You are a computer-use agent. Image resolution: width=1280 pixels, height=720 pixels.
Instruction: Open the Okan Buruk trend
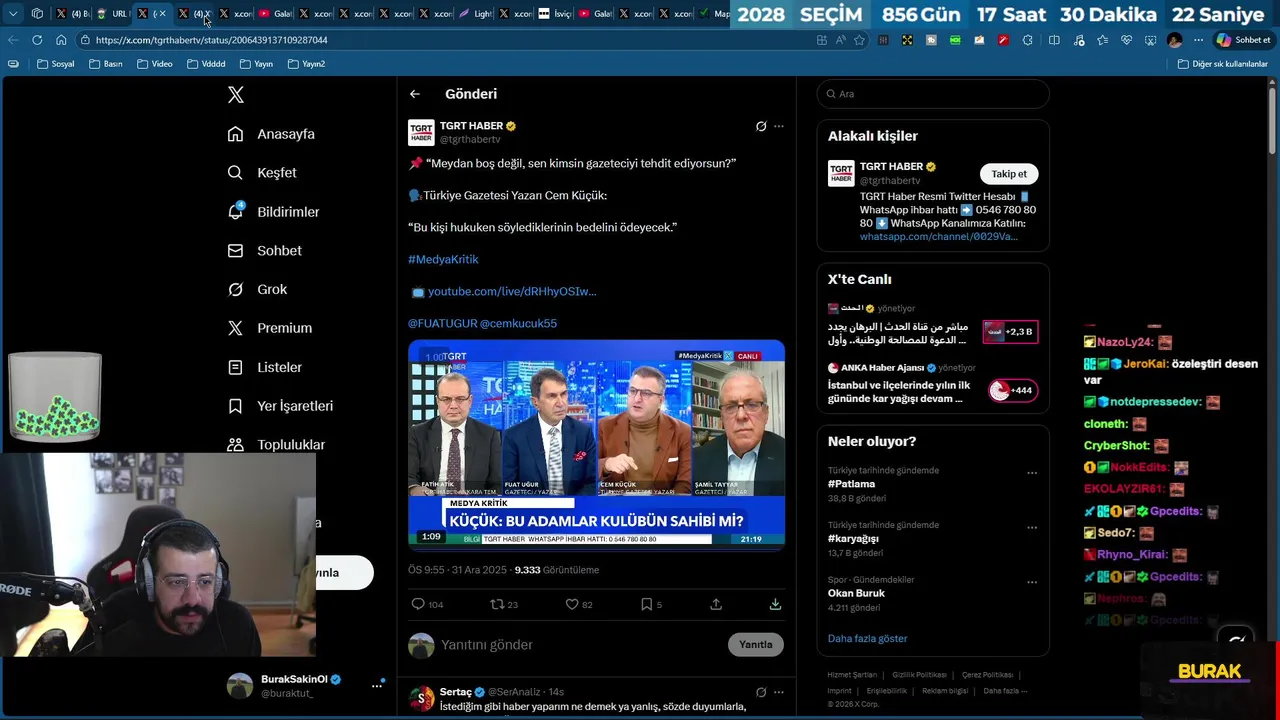[856, 593]
